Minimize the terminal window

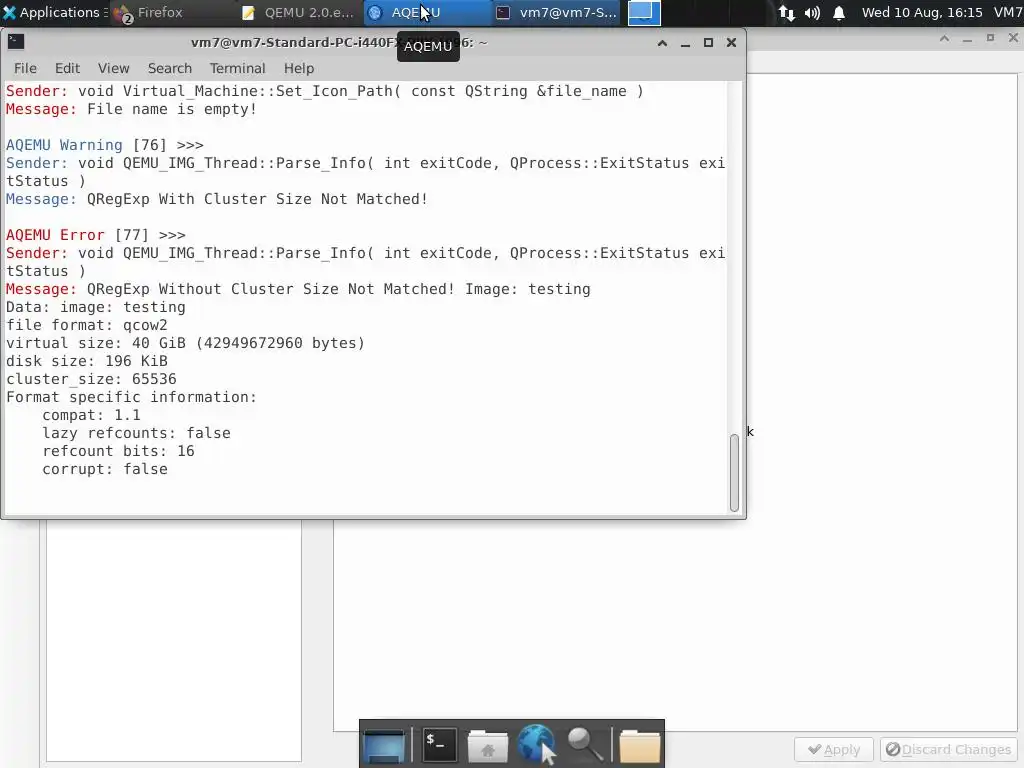[x=685, y=42]
